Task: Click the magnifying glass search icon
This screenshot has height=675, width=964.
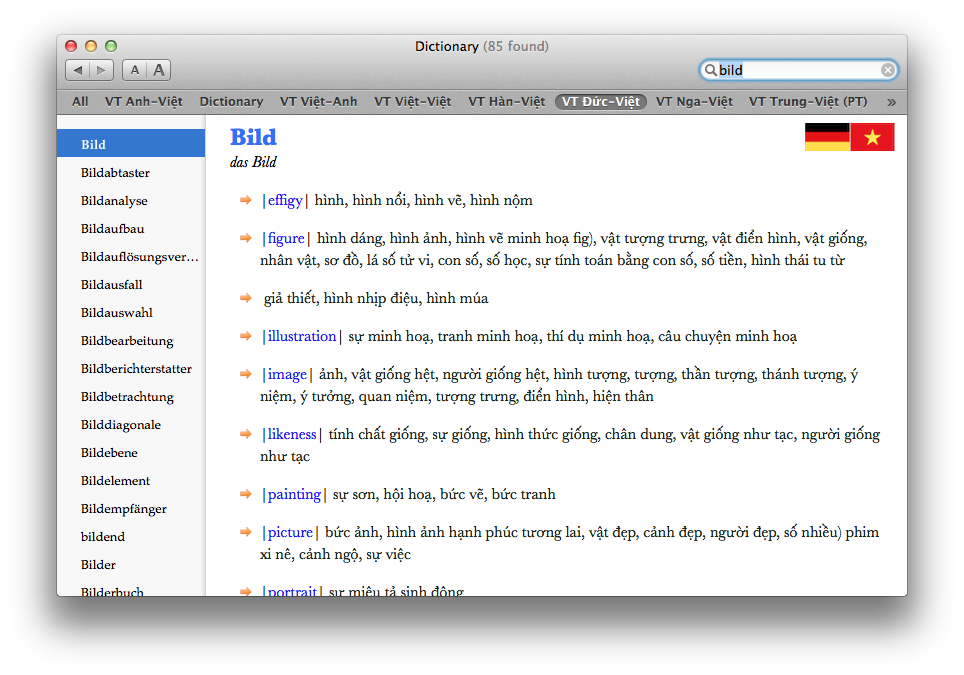Action: coord(710,70)
